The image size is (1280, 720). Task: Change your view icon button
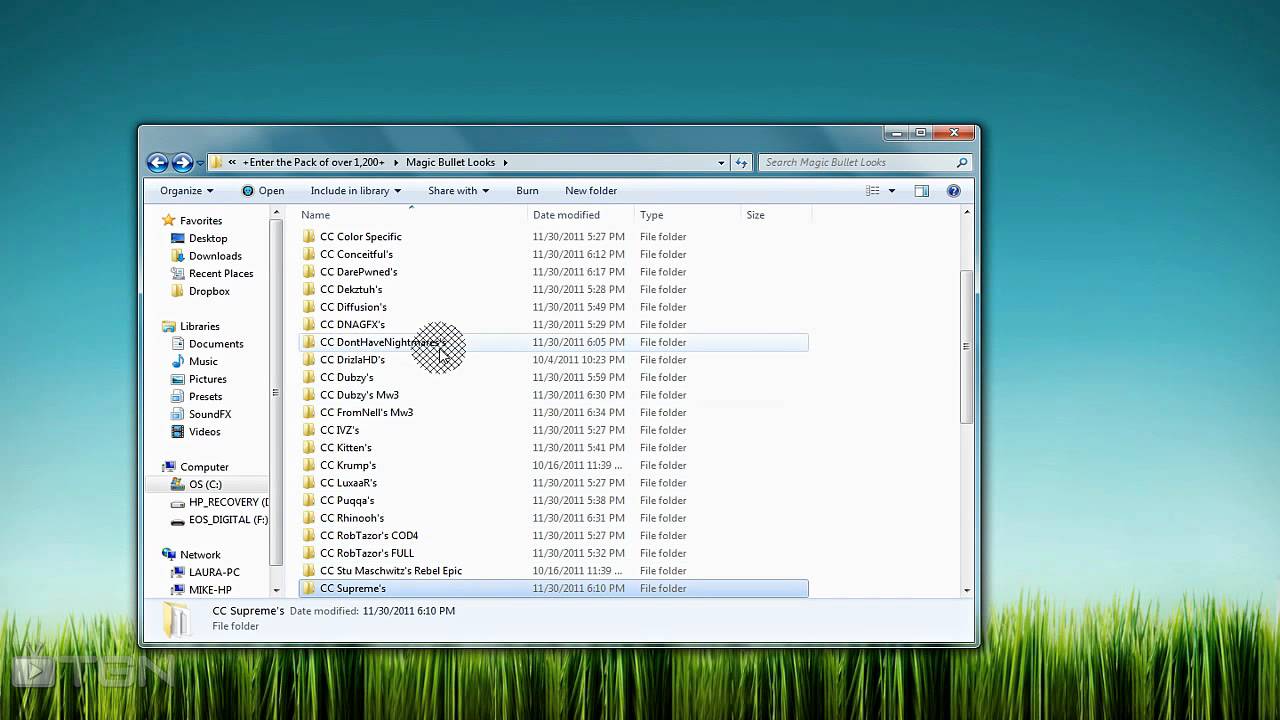[873, 190]
